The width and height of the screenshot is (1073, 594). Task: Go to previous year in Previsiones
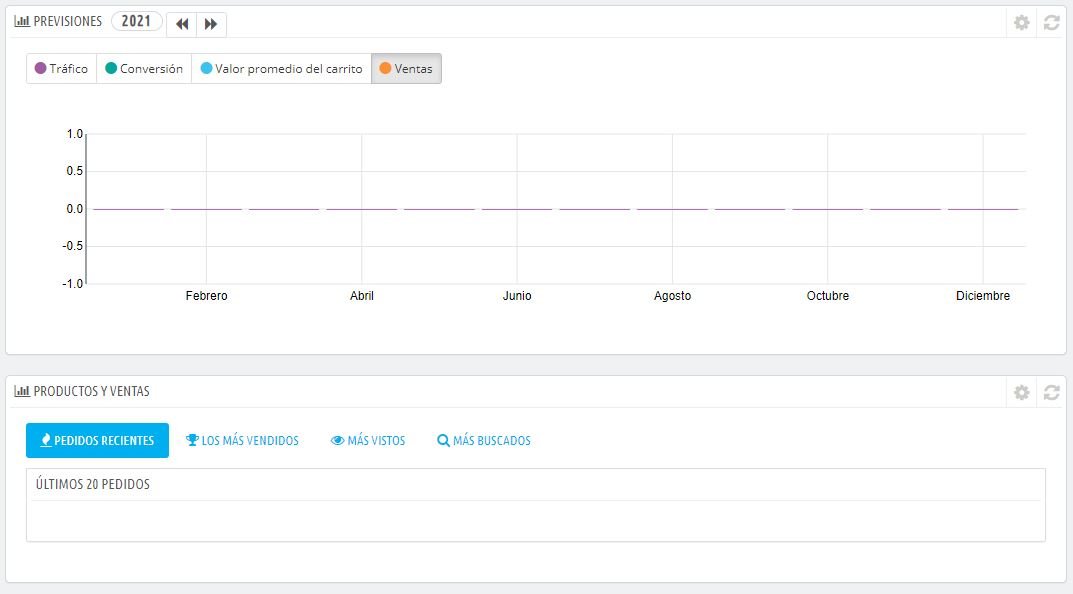pyautogui.click(x=182, y=24)
